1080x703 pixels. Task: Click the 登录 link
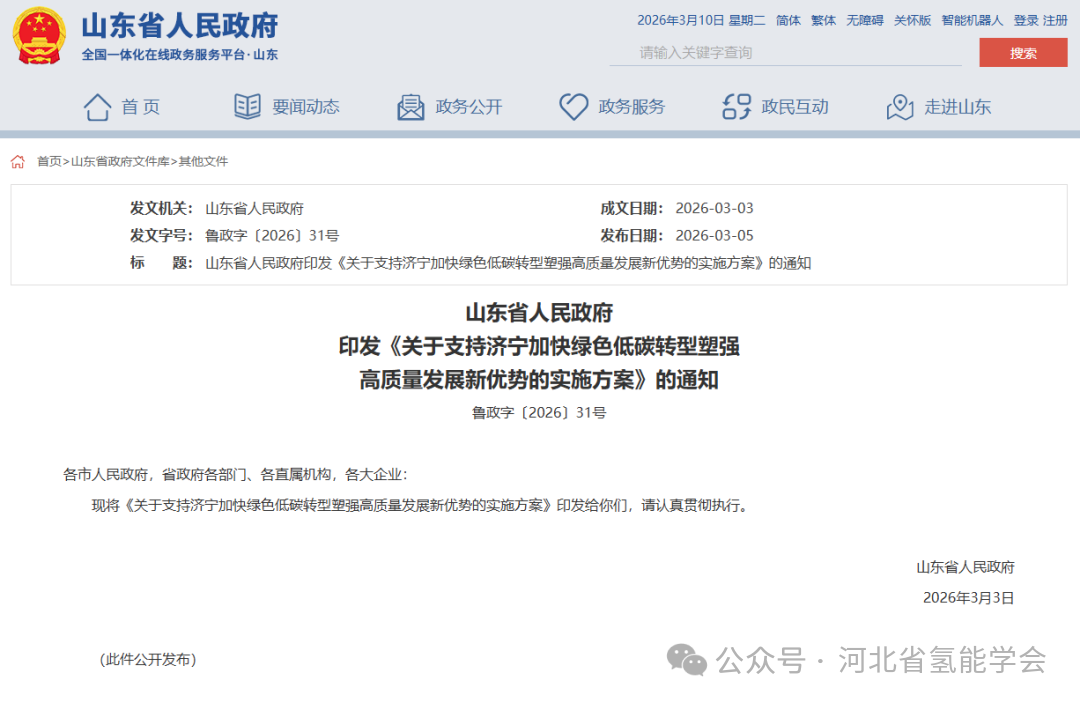click(1026, 20)
